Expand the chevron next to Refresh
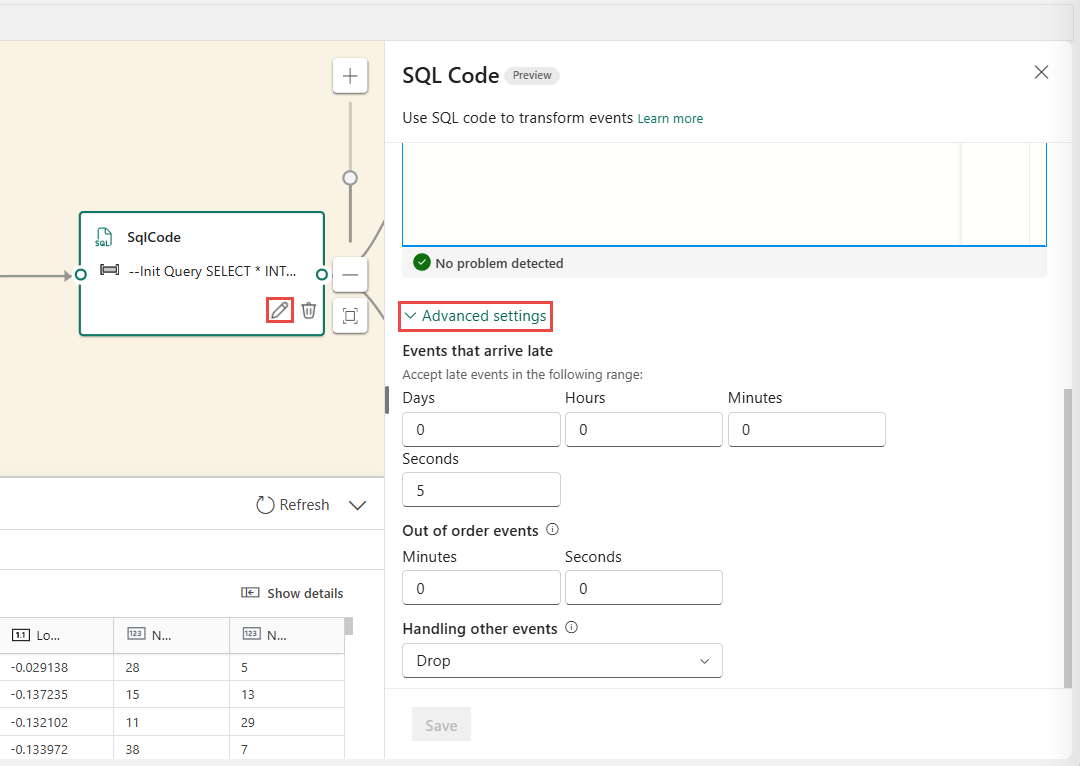The image size is (1080, 766). click(x=357, y=505)
